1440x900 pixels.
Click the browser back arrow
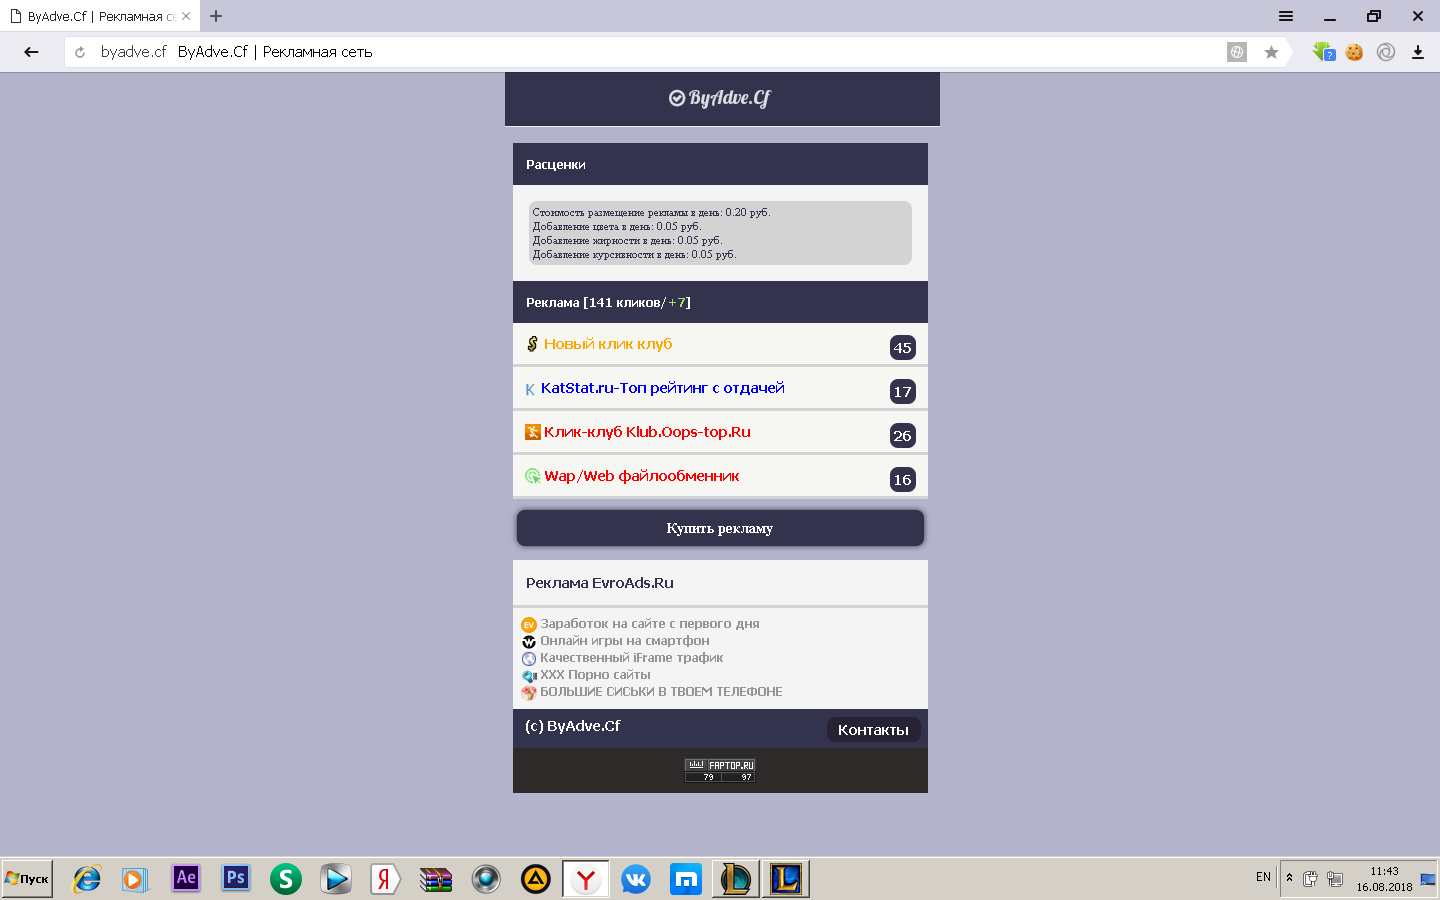pyautogui.click(x=31, y=52)
